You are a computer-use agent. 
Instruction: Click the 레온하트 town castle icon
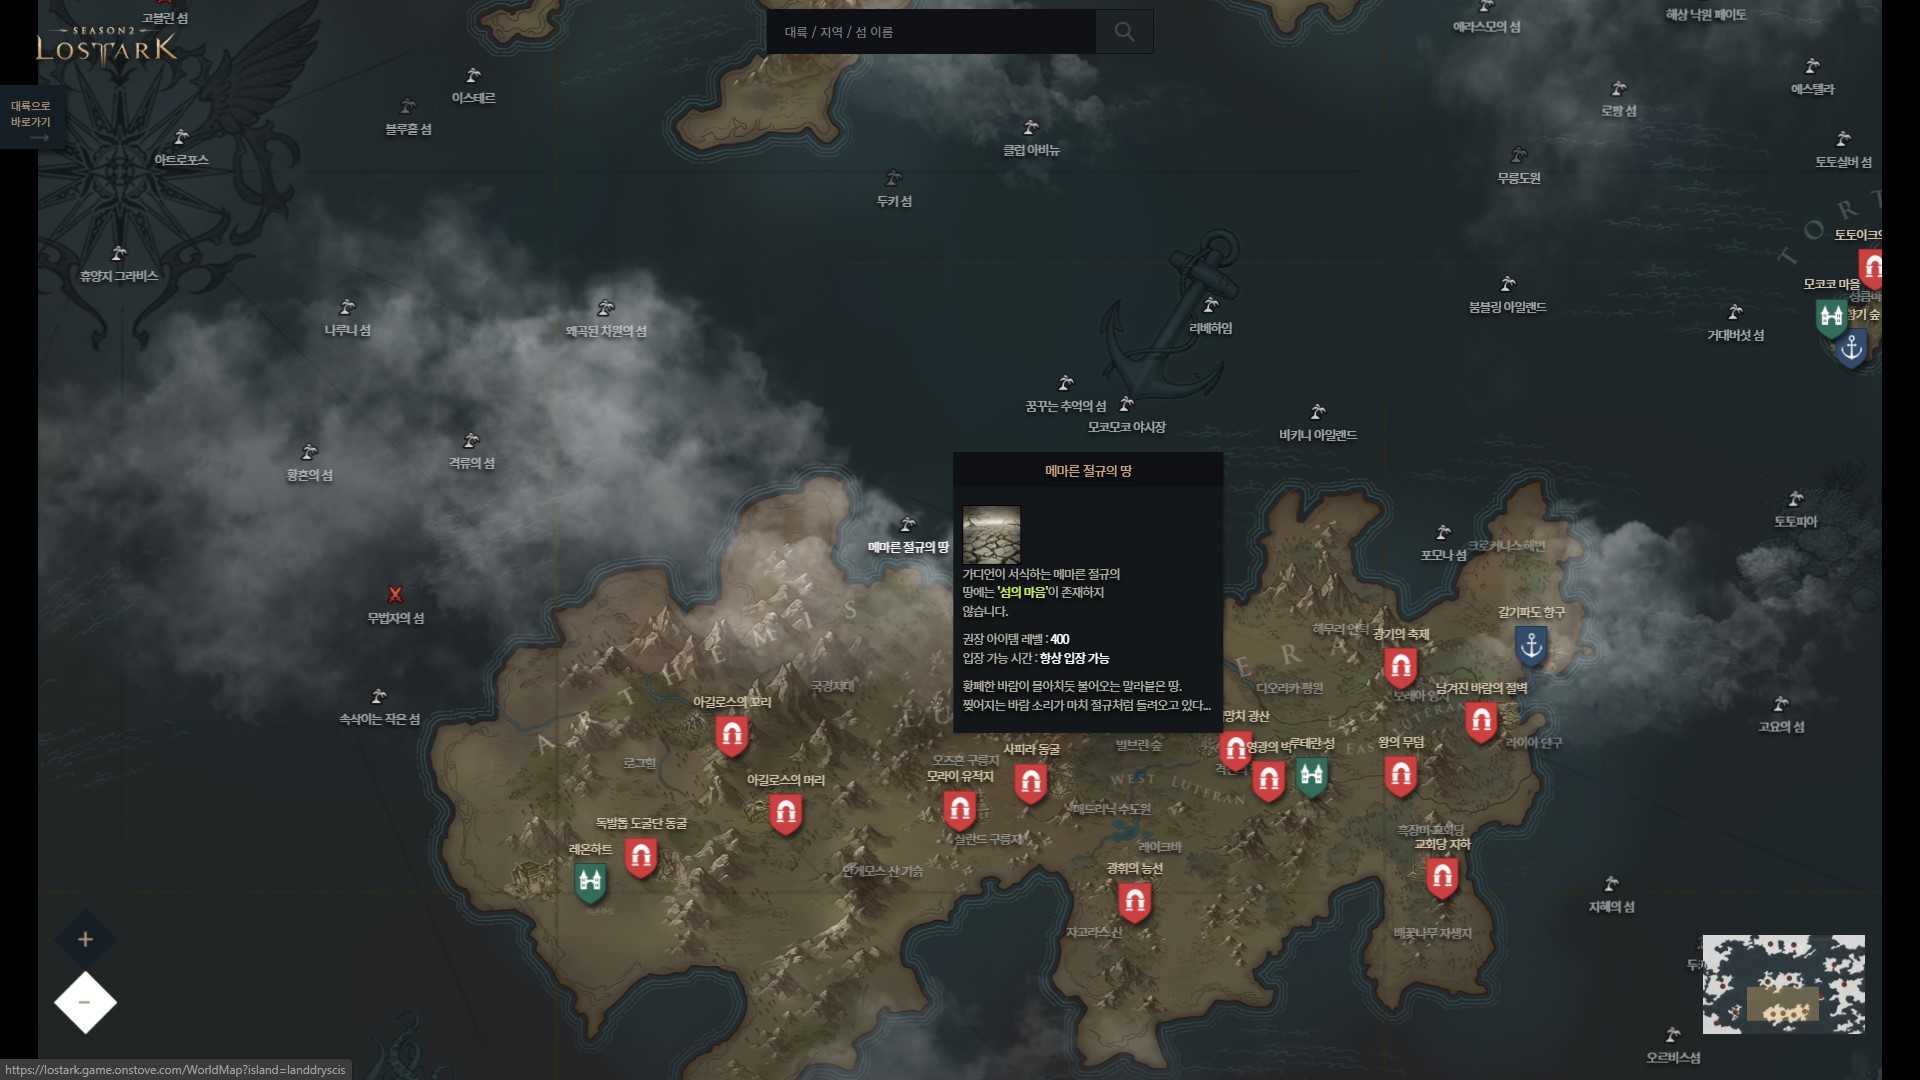590,883
